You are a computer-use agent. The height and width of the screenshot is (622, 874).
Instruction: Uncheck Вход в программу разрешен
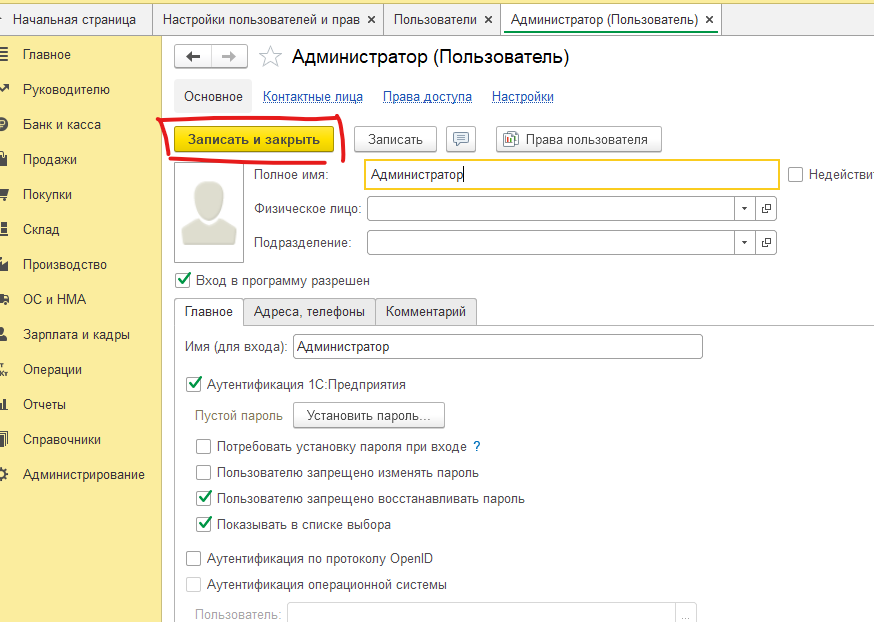point(183,280)
